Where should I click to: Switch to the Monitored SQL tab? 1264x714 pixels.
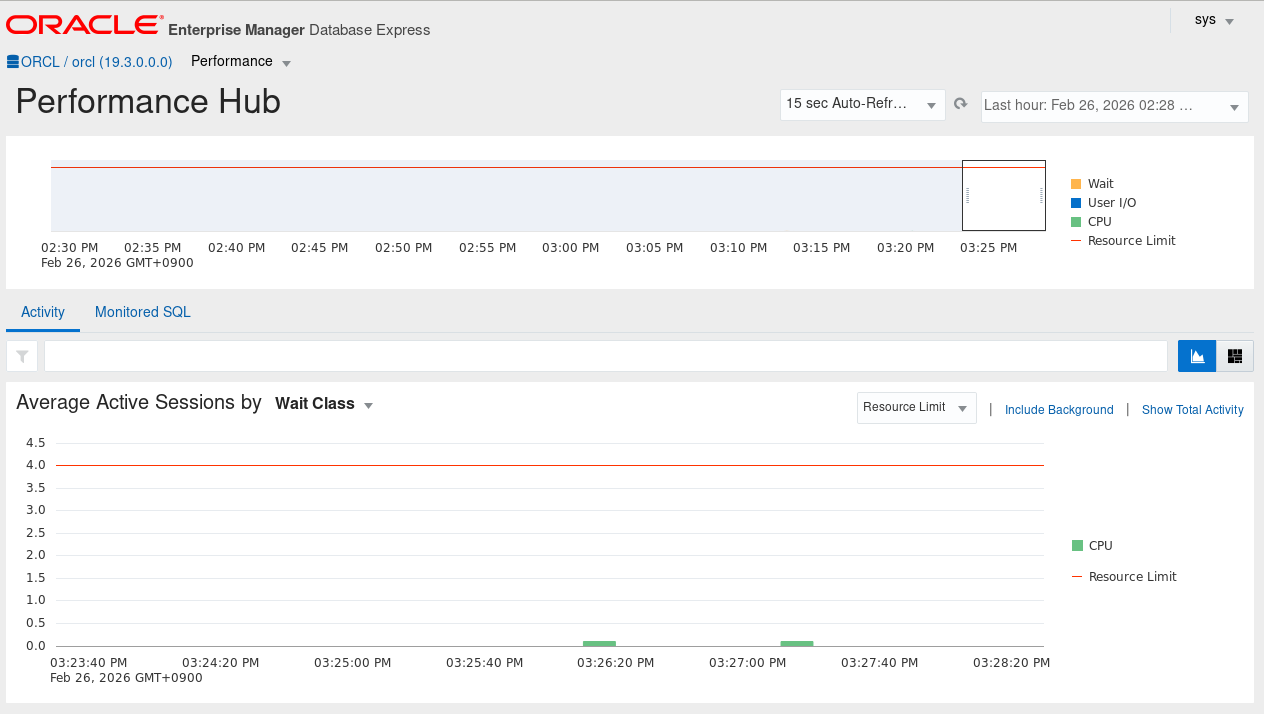(x=143, y=313)
